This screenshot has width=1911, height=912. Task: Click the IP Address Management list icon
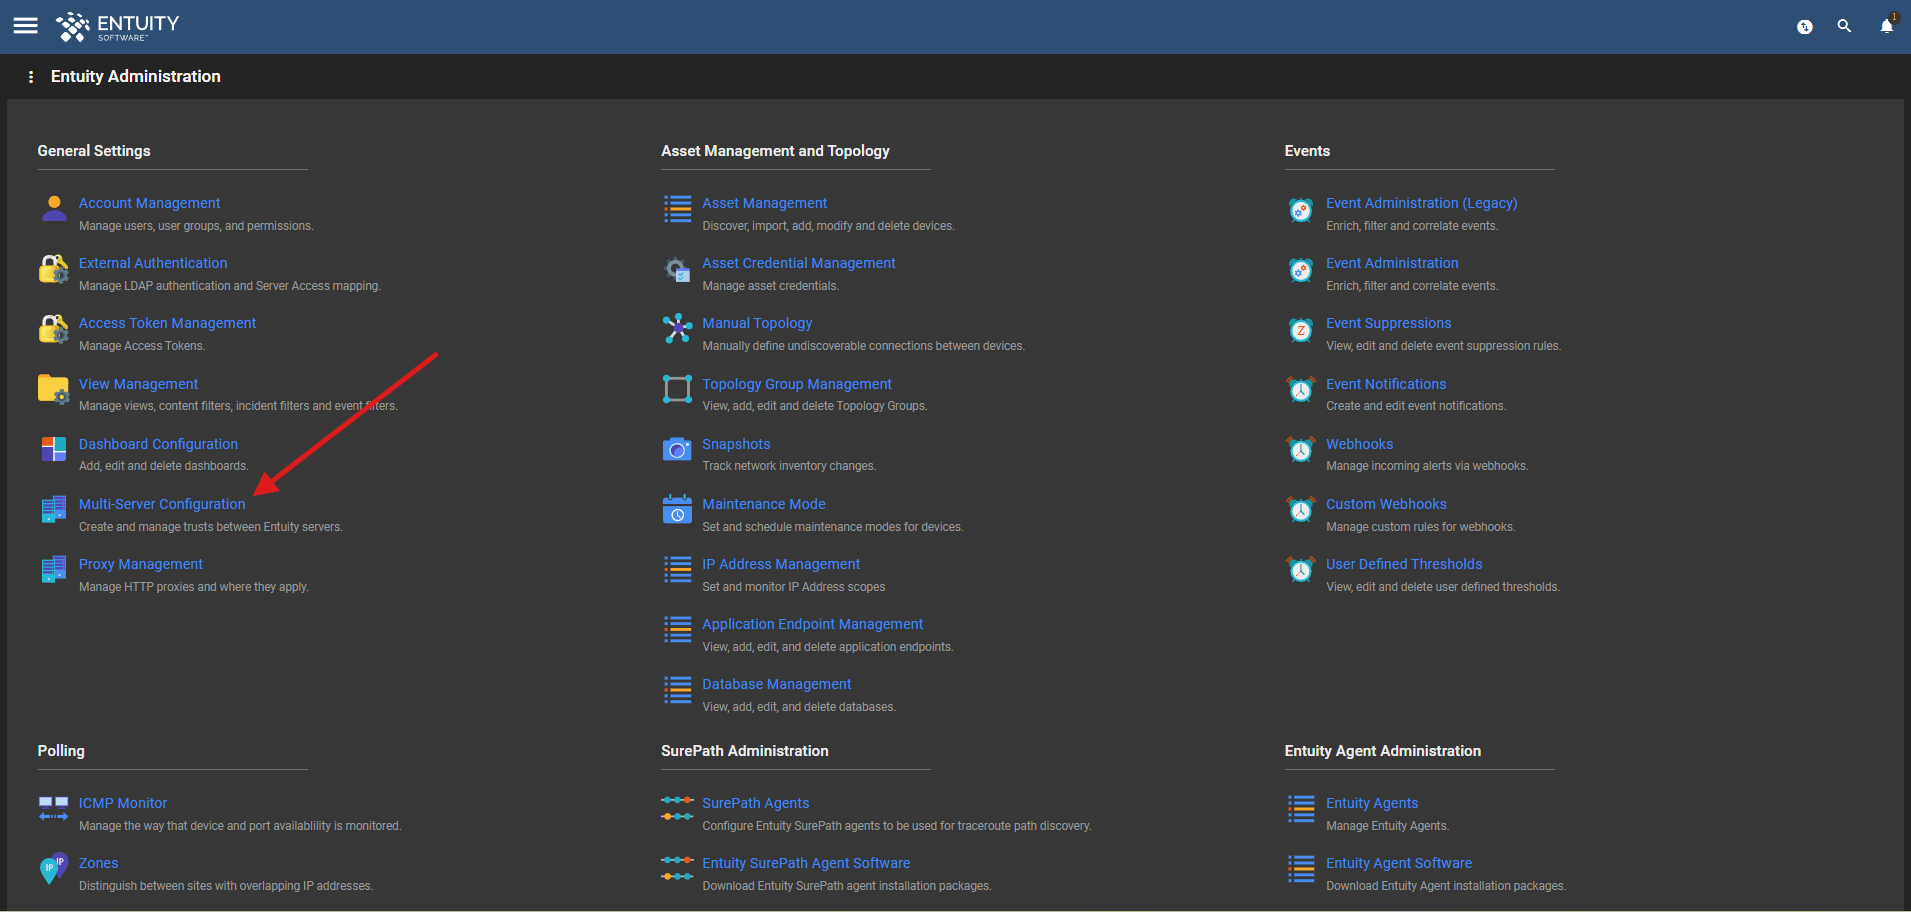pyautogui.click(x=678, y=570)
